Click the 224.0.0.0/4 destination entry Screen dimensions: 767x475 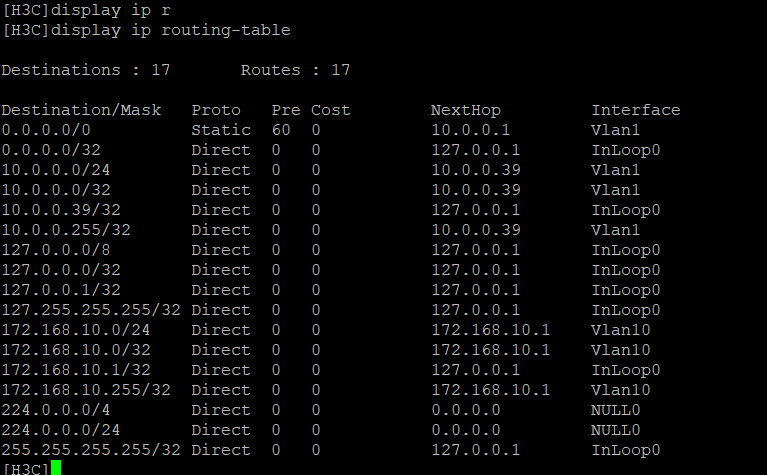click(56, 410)
